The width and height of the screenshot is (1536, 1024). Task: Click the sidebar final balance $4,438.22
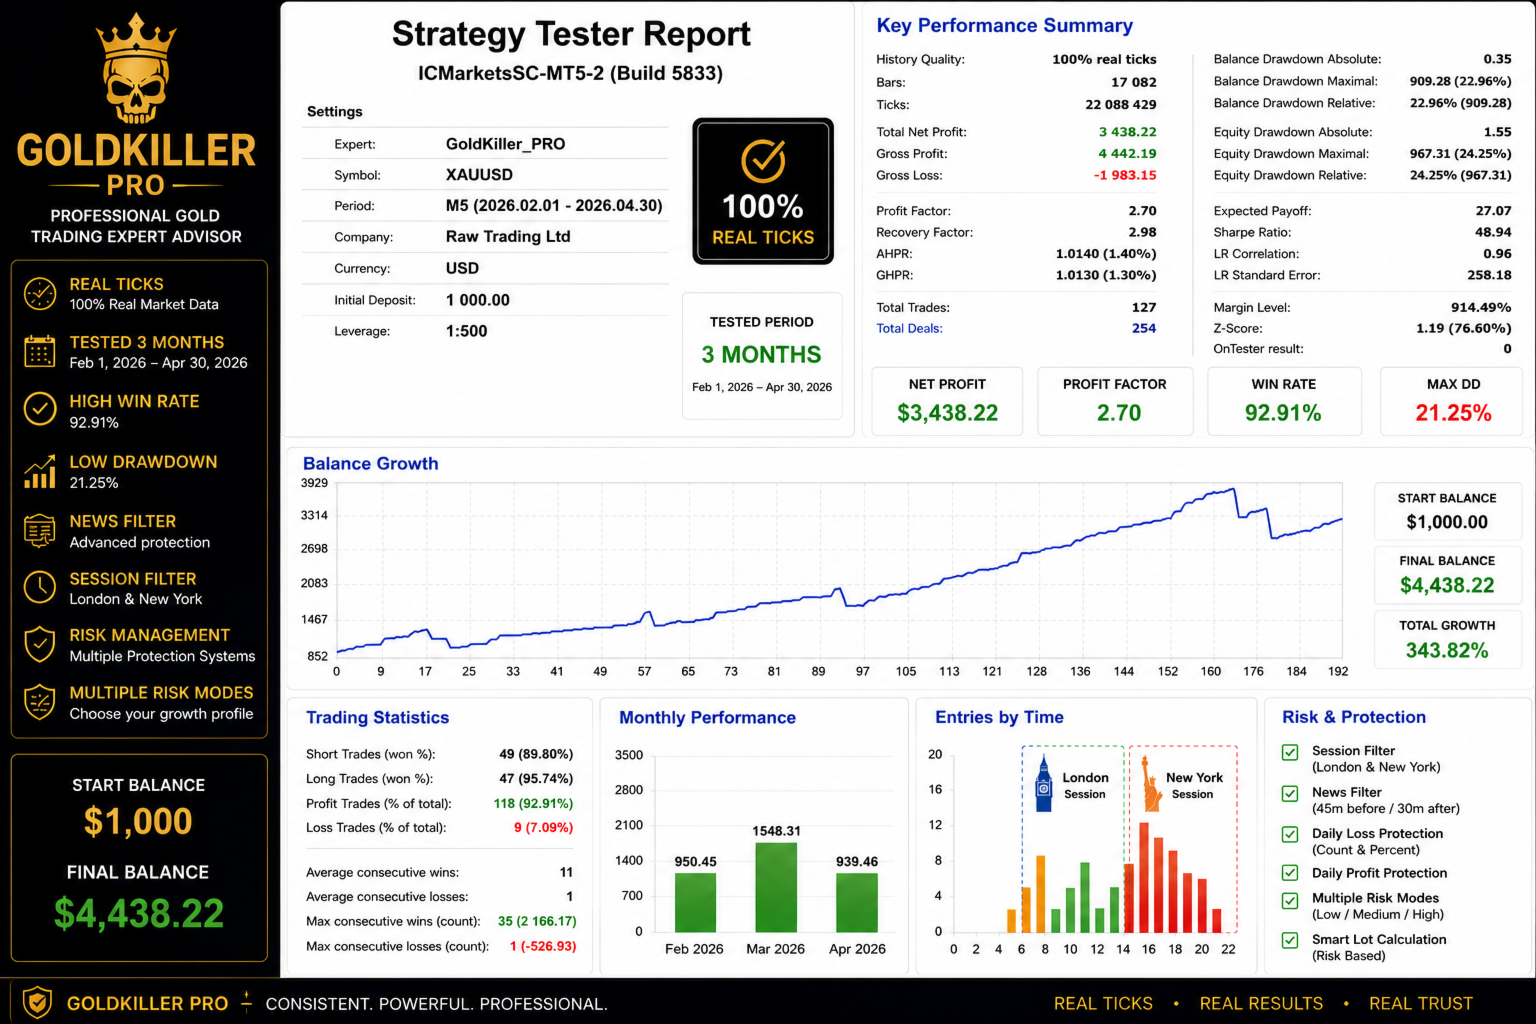click(x=139, y=914)
